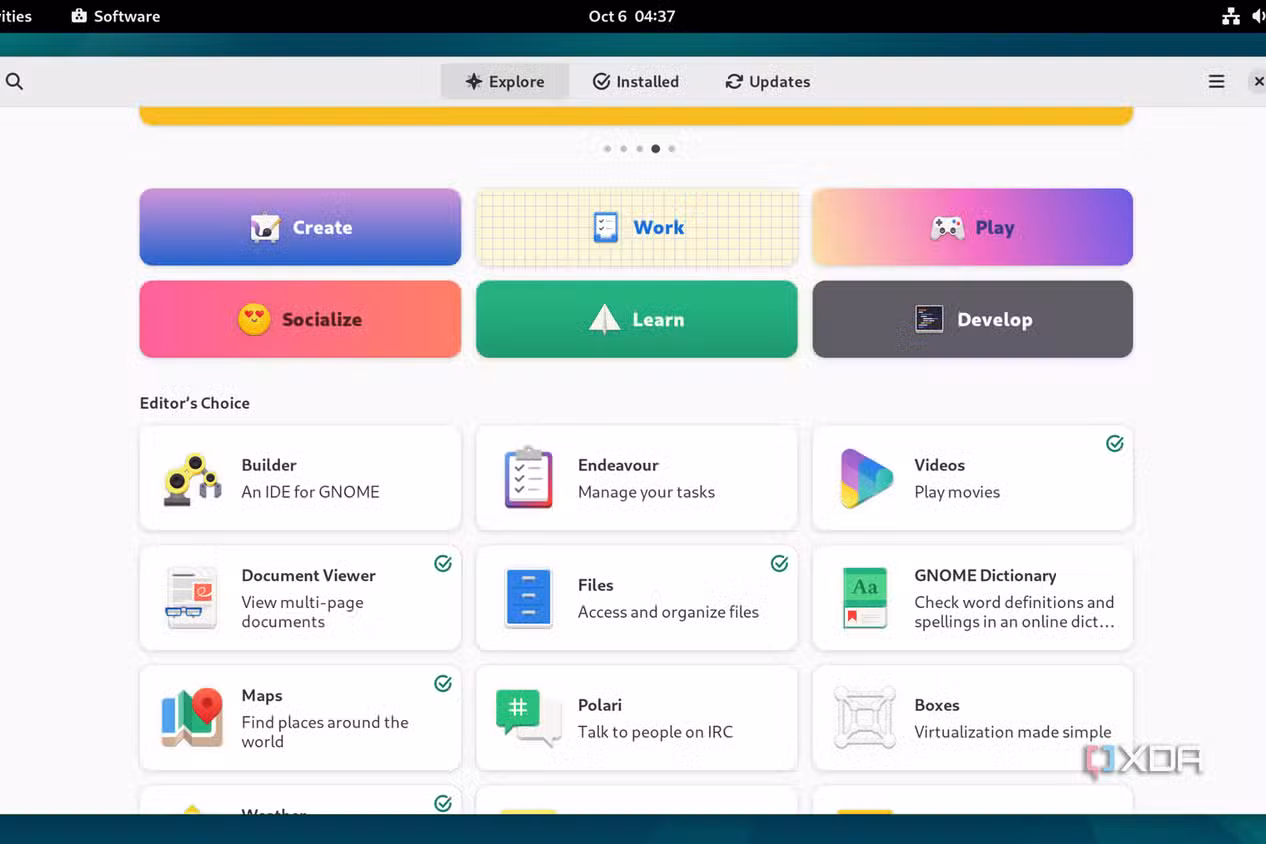Click the terminal icon on Develop
1266x844 pixels.
click(x=929, y=319)
